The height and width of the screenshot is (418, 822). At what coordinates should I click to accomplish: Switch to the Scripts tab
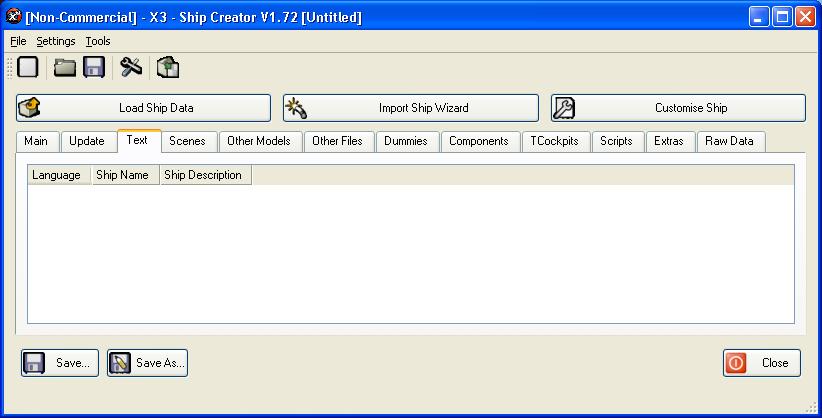[x=616, y=142]
